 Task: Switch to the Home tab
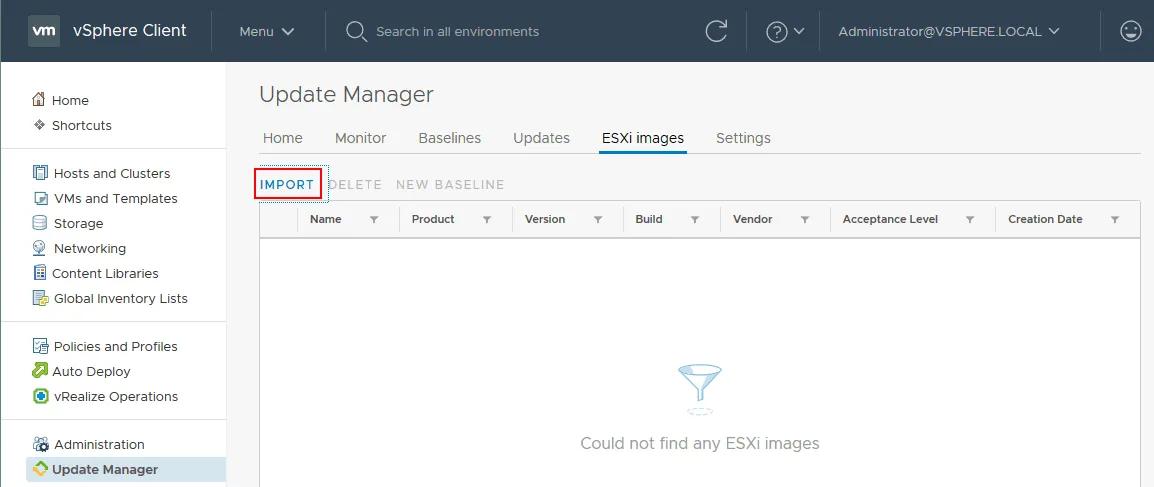click(283, 138)
